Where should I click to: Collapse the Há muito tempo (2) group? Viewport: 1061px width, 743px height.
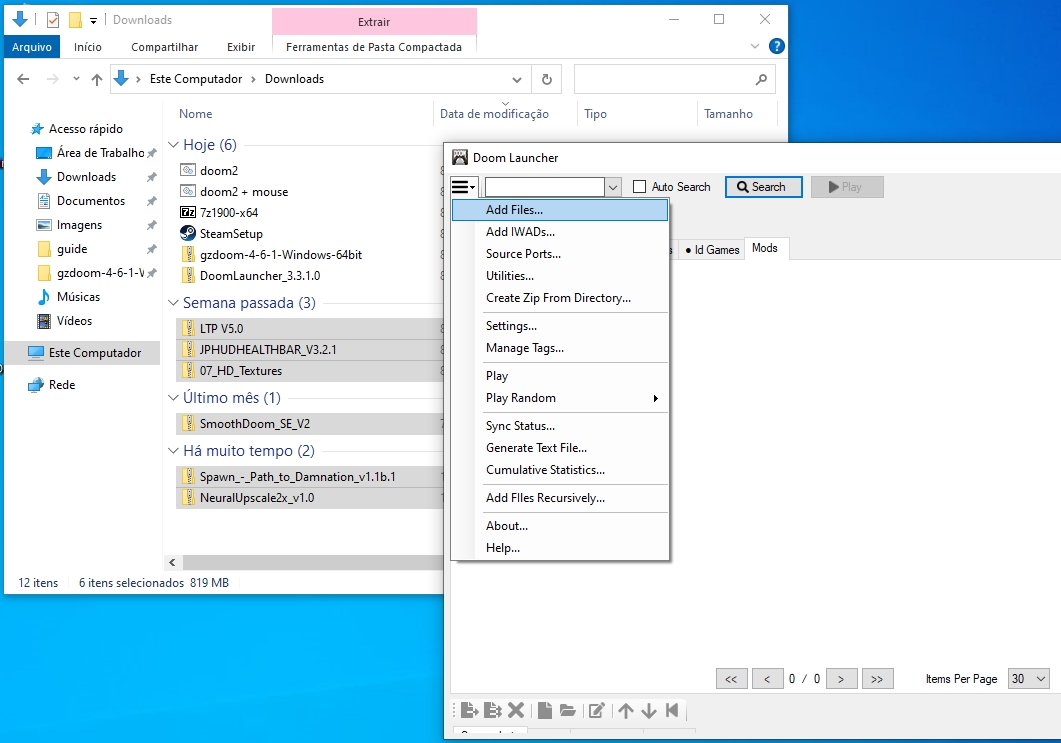coord(173,451)
